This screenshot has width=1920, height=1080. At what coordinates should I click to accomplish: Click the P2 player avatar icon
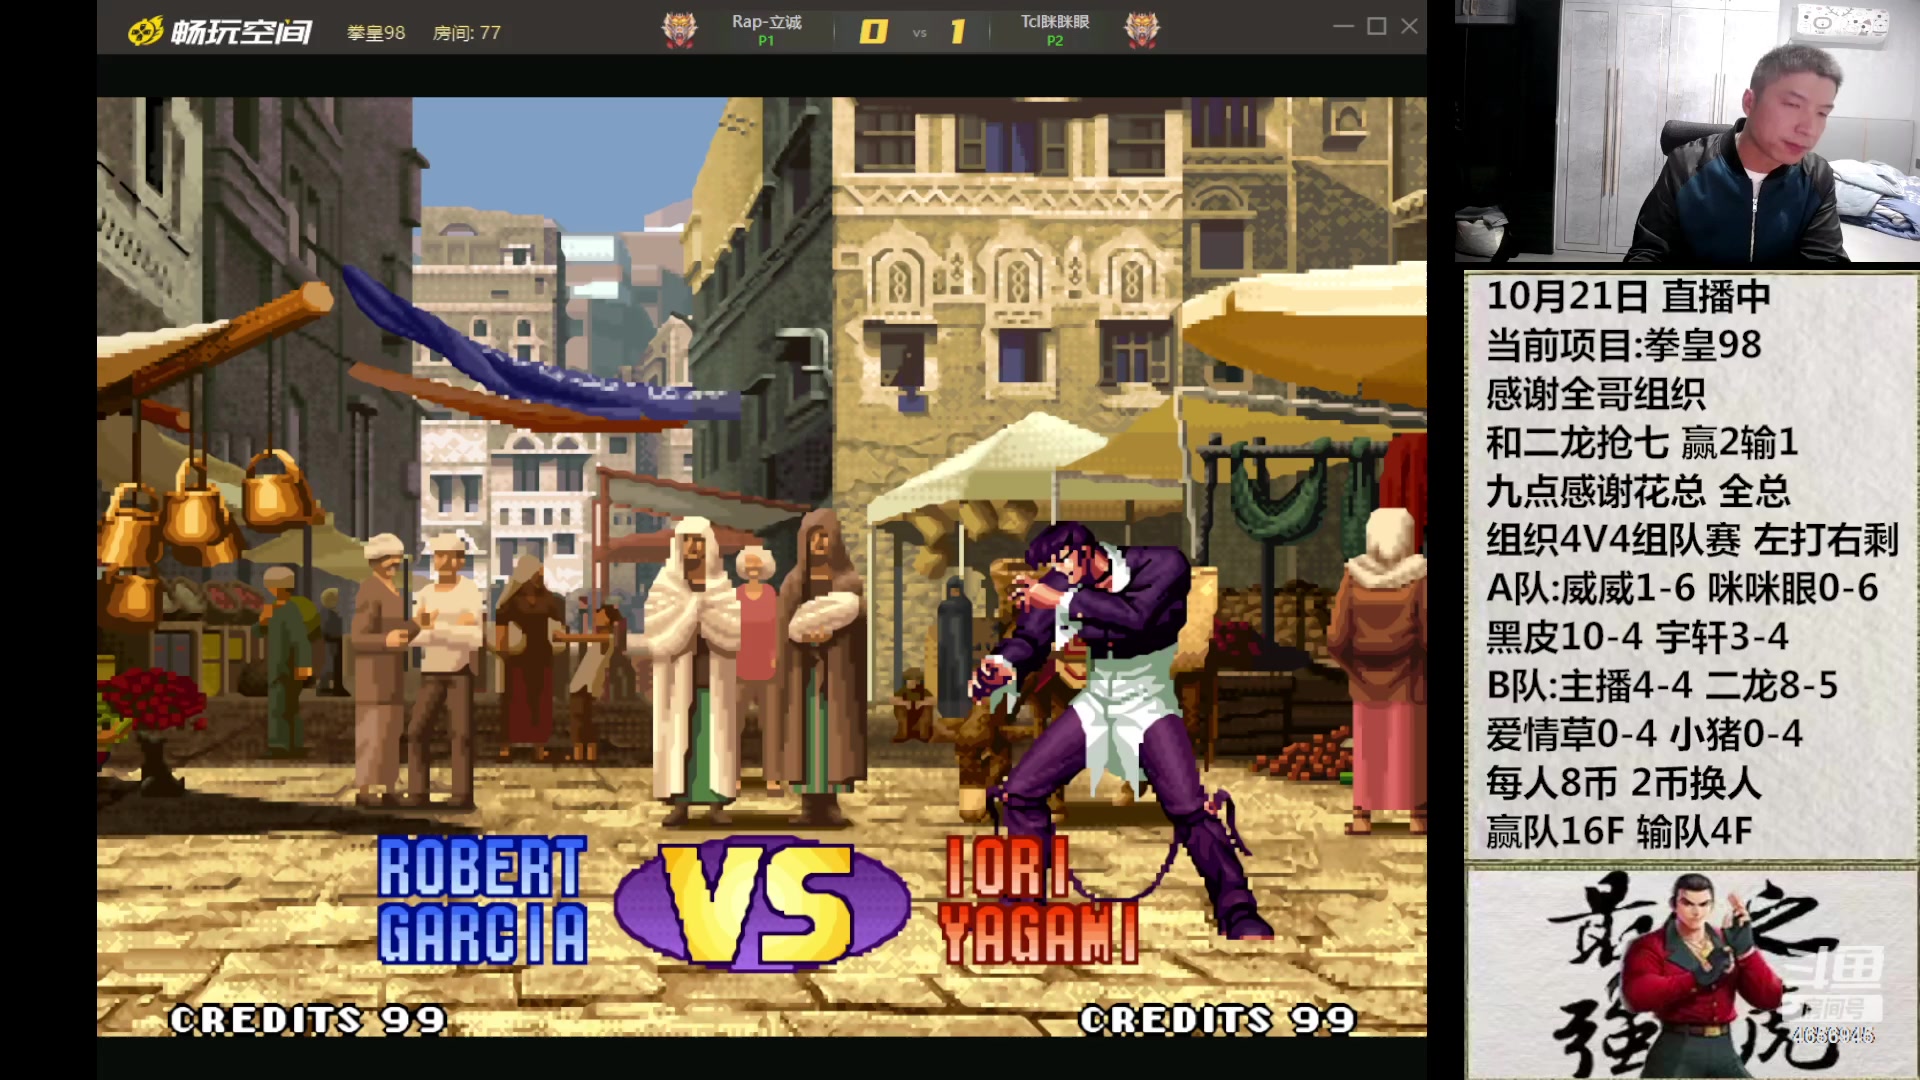point(1142,30)
